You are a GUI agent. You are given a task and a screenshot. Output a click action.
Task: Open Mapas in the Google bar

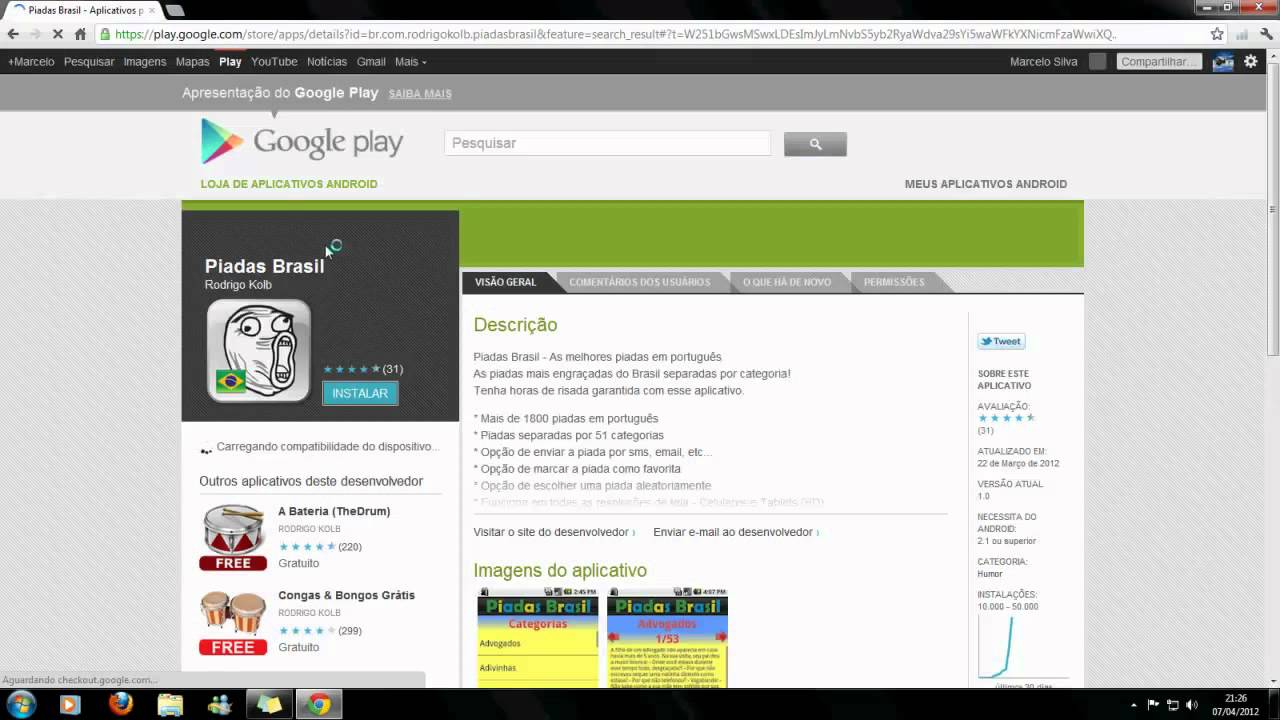tap(192, 61)
